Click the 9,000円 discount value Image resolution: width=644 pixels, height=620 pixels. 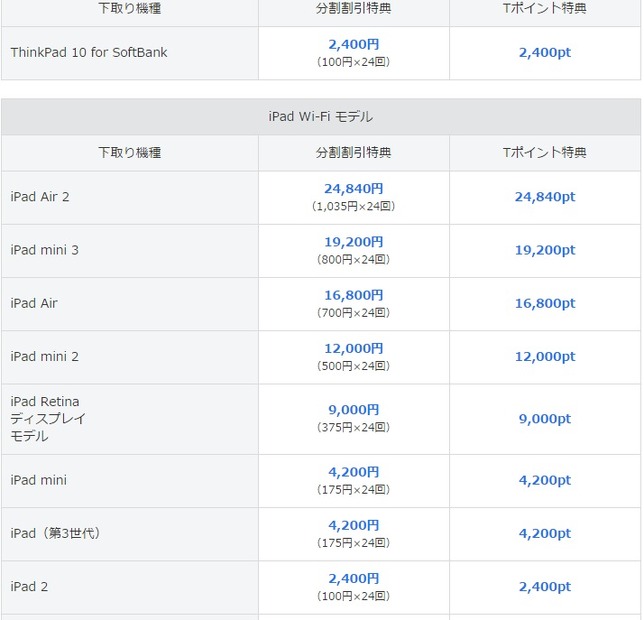pos(354,410)
